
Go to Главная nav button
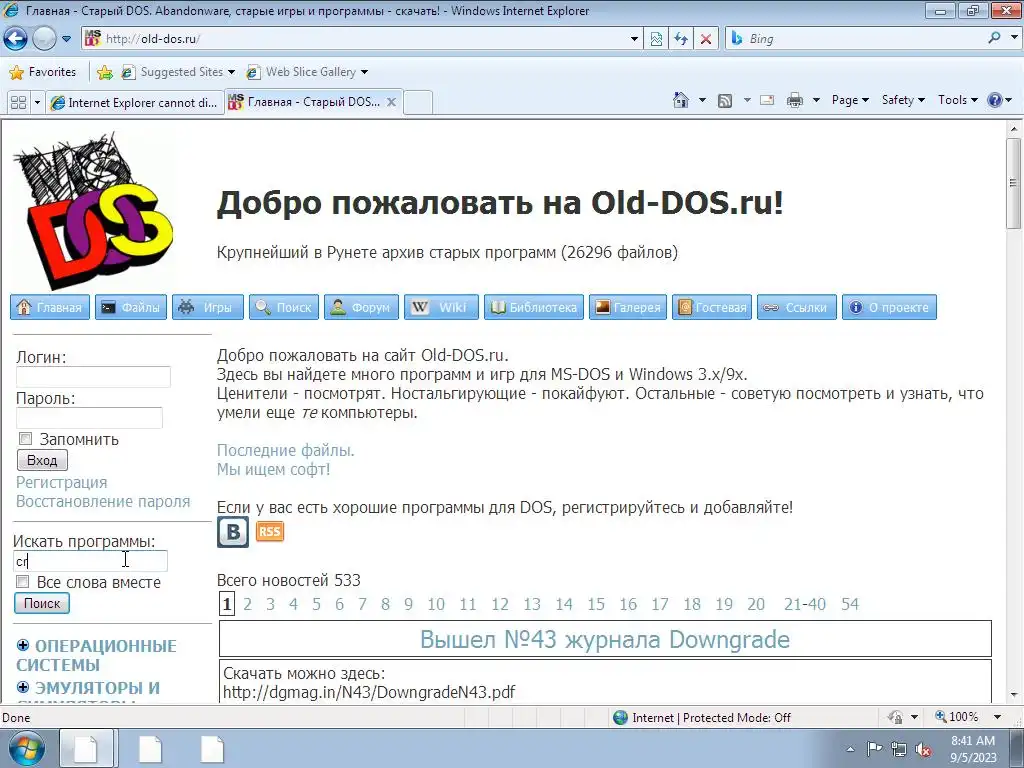point(50,308)
